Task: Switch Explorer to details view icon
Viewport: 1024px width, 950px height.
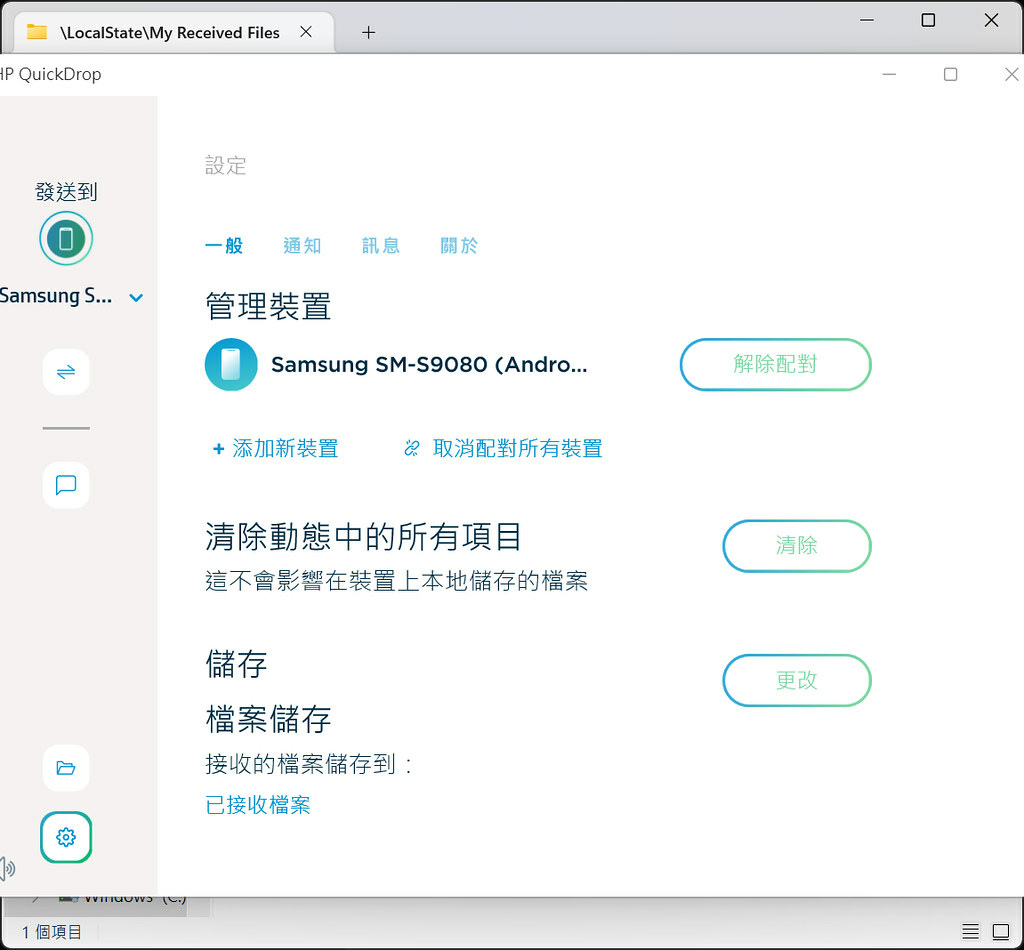Action: [x=970, y=931]
